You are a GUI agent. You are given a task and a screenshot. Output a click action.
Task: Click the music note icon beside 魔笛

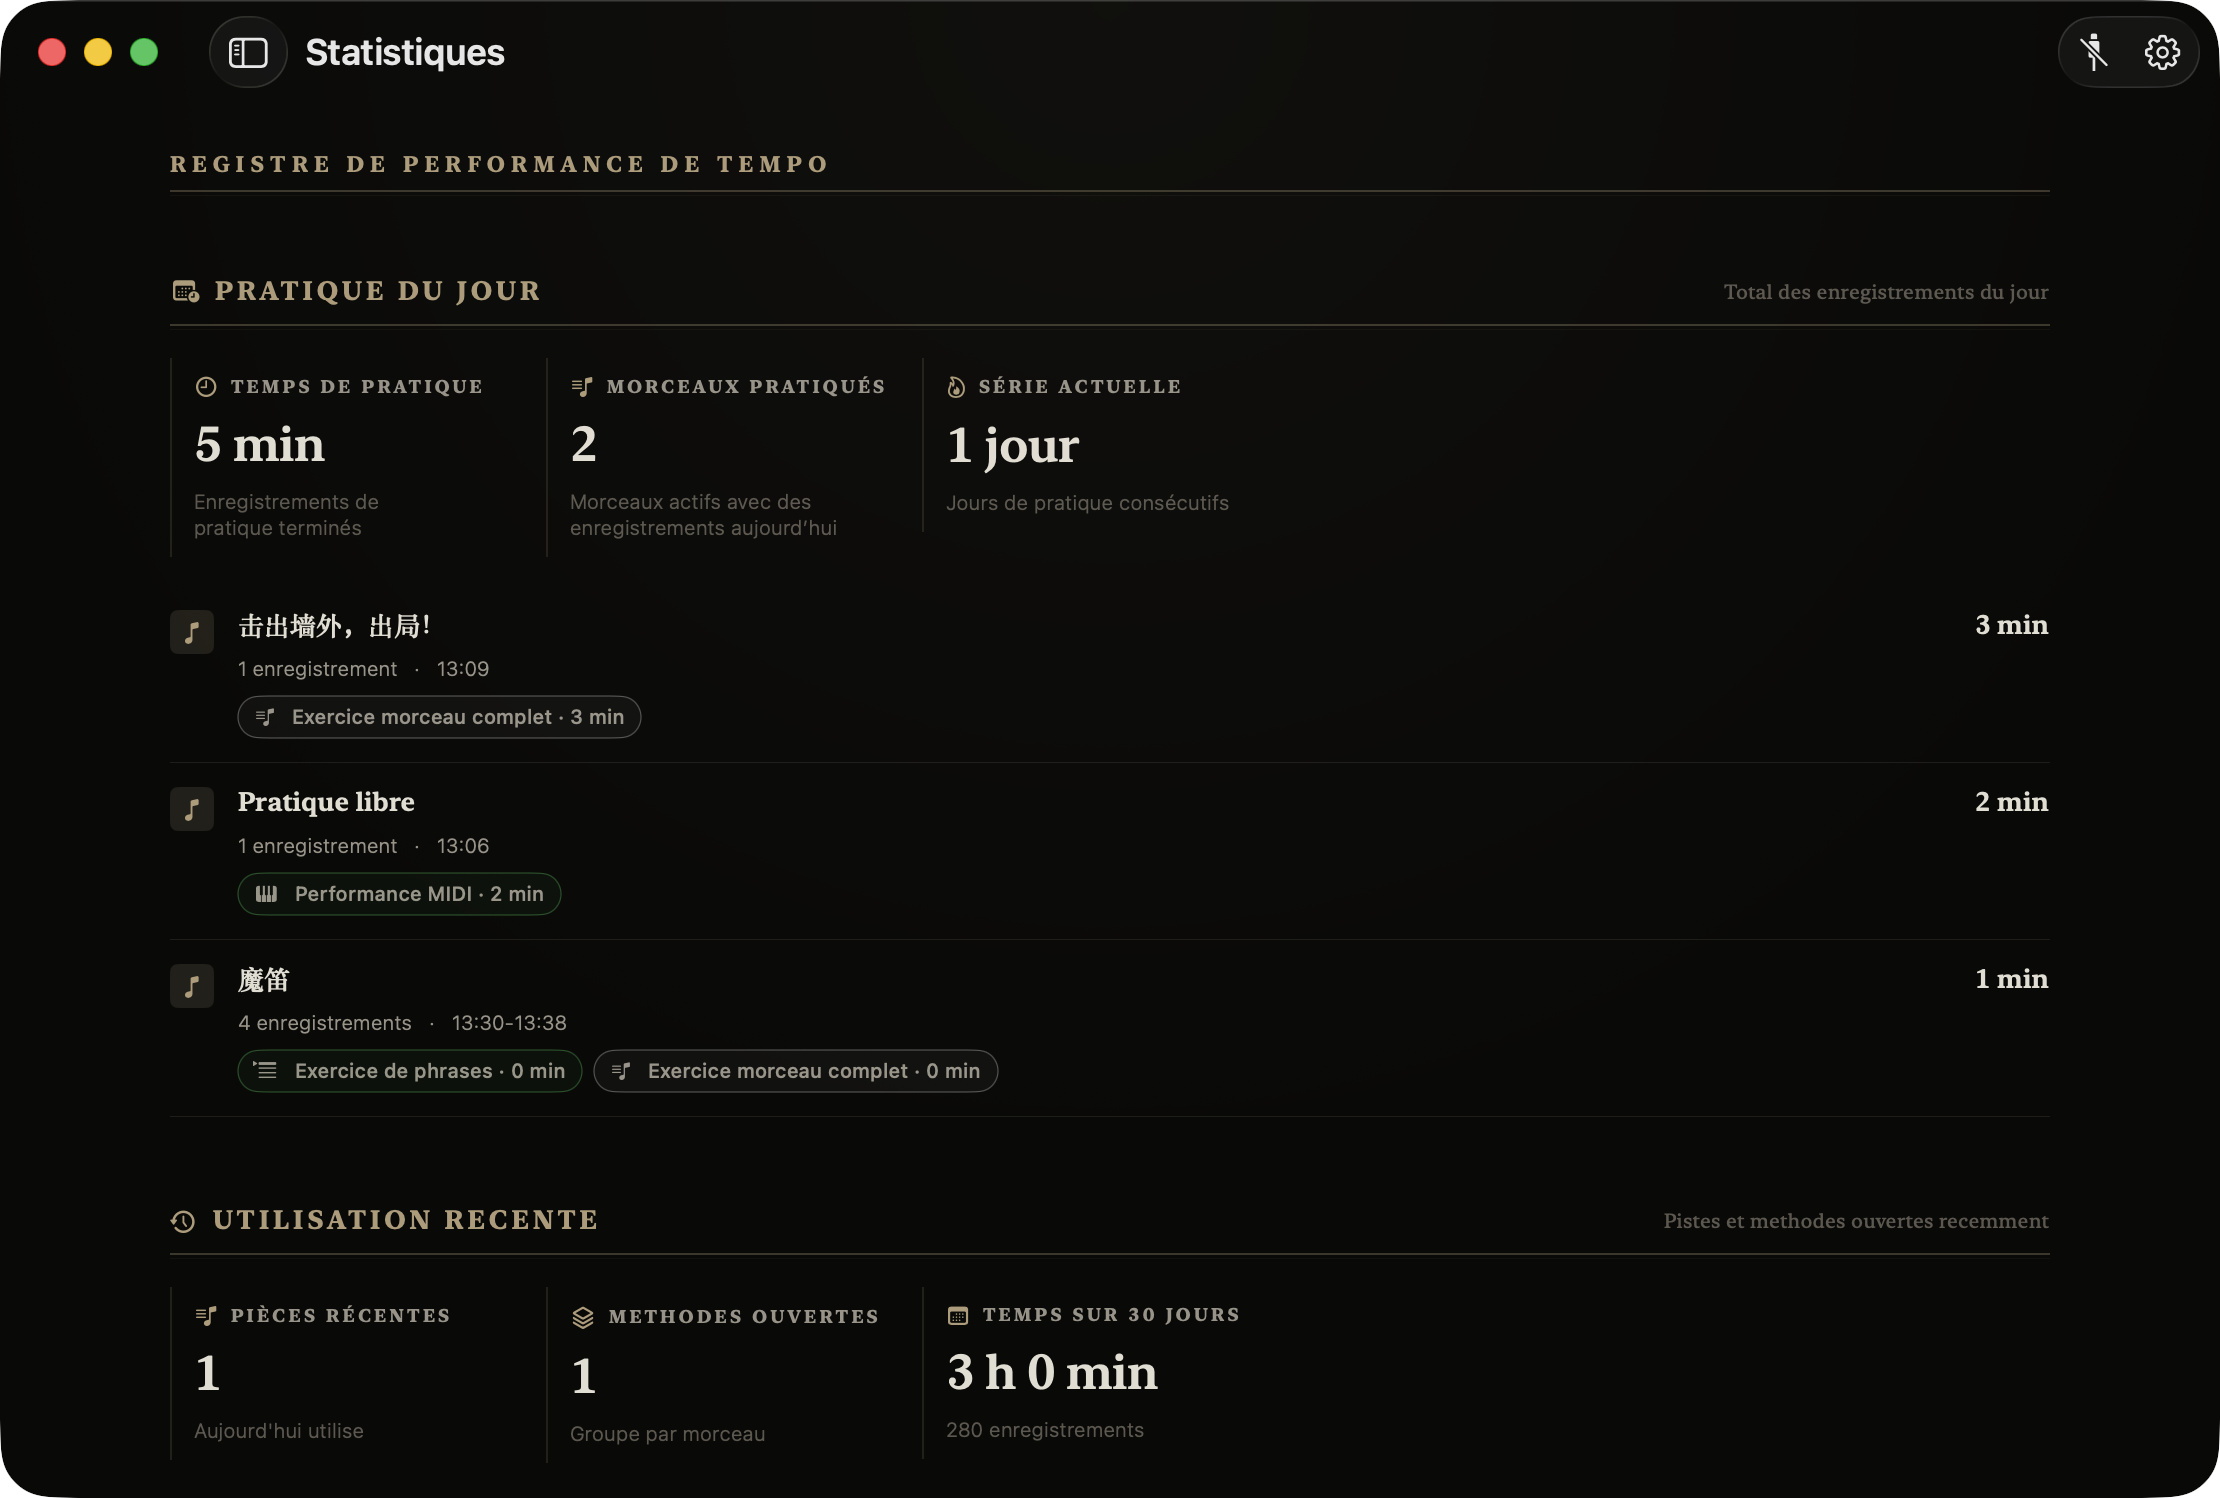(192, 986)
